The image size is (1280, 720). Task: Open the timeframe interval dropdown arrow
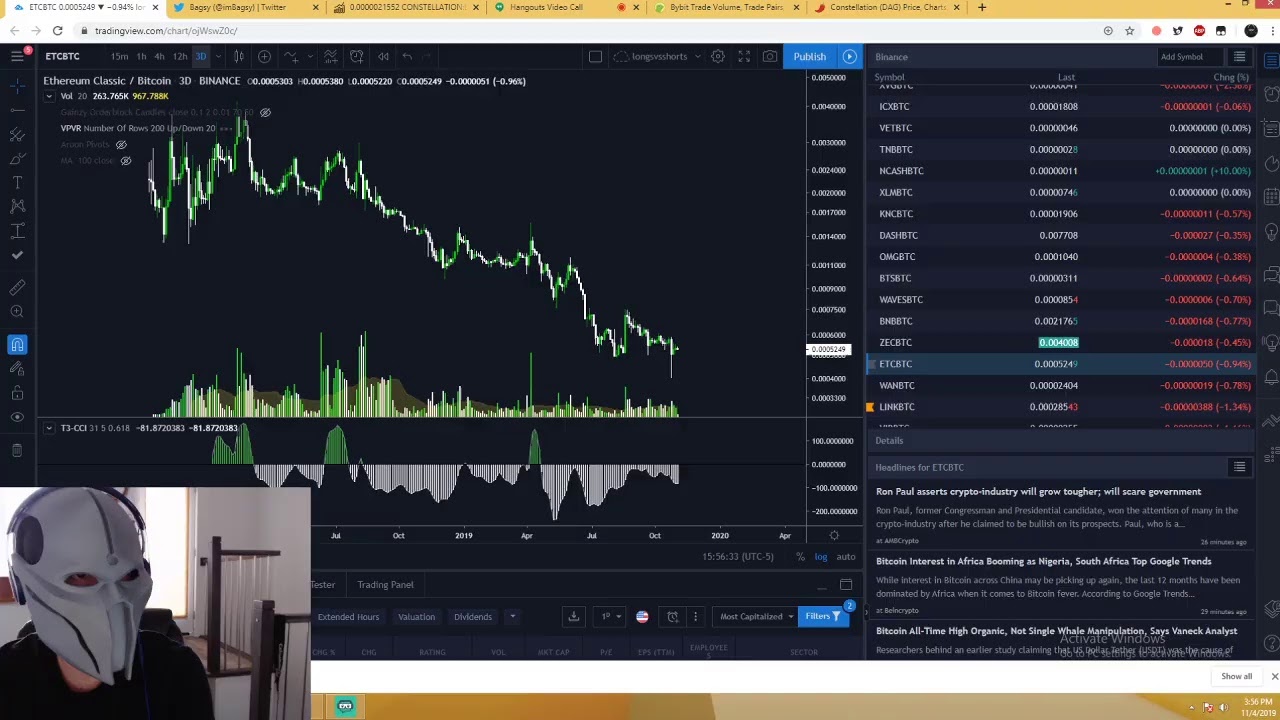[x=218, y=56]
